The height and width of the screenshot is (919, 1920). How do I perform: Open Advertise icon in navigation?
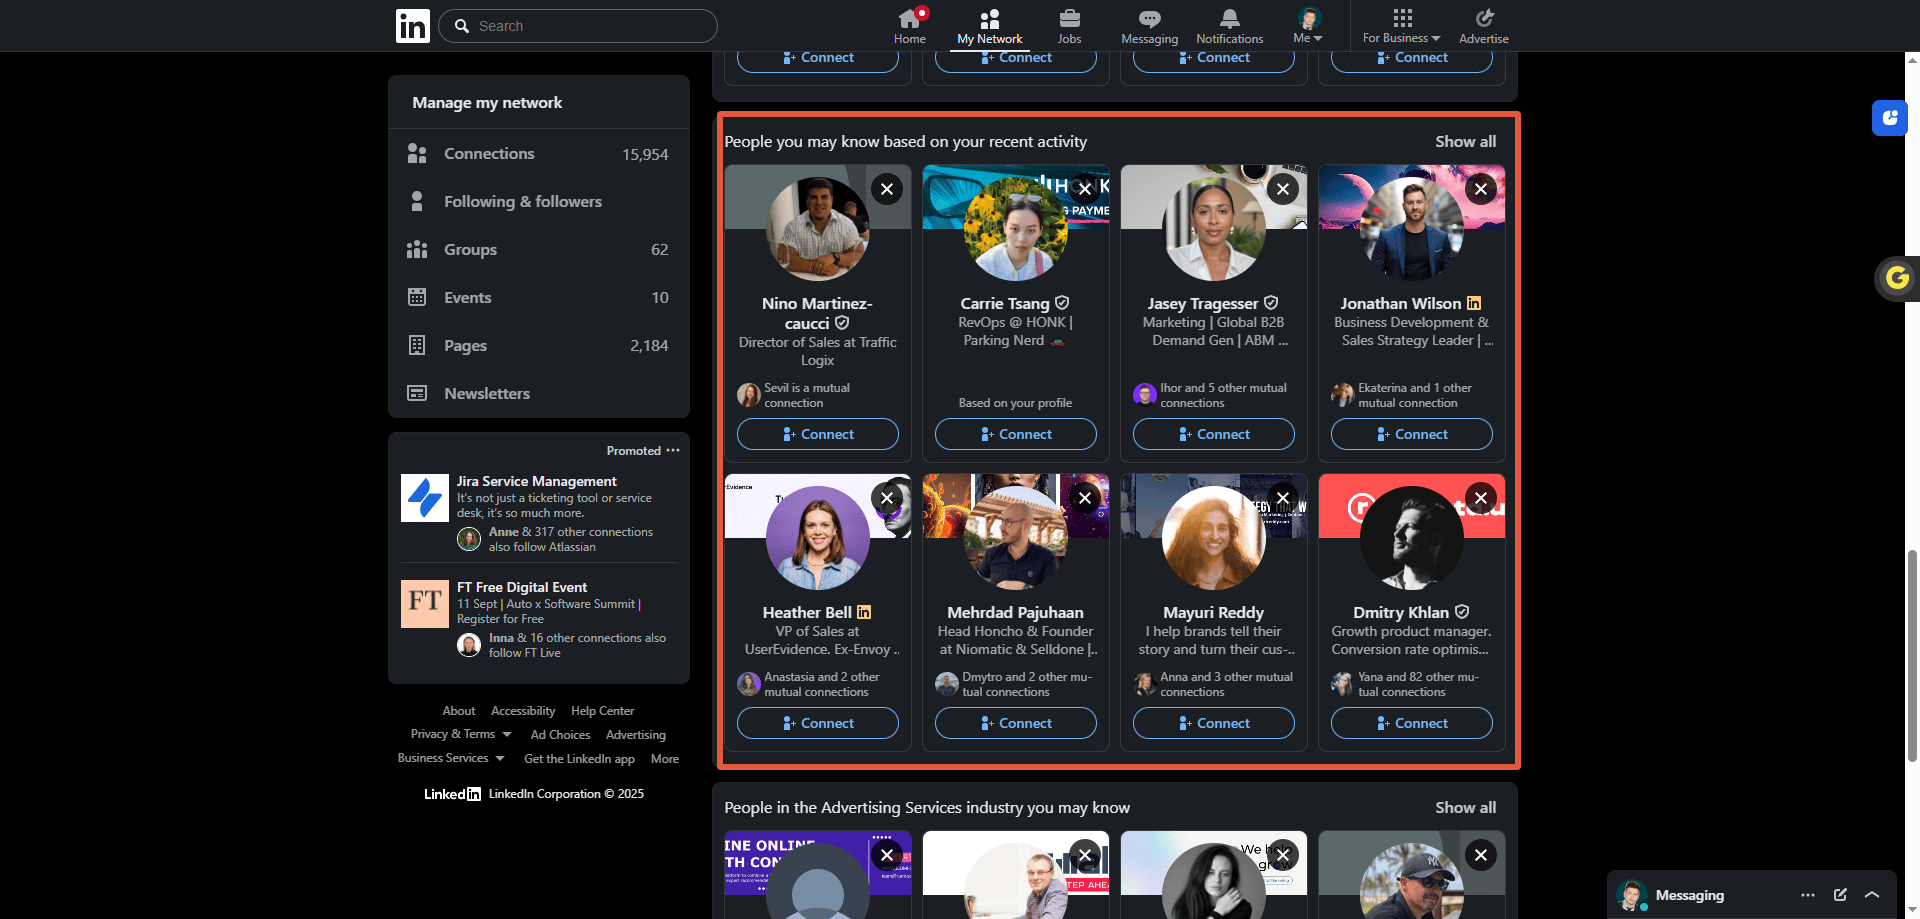coord(1484,26)
